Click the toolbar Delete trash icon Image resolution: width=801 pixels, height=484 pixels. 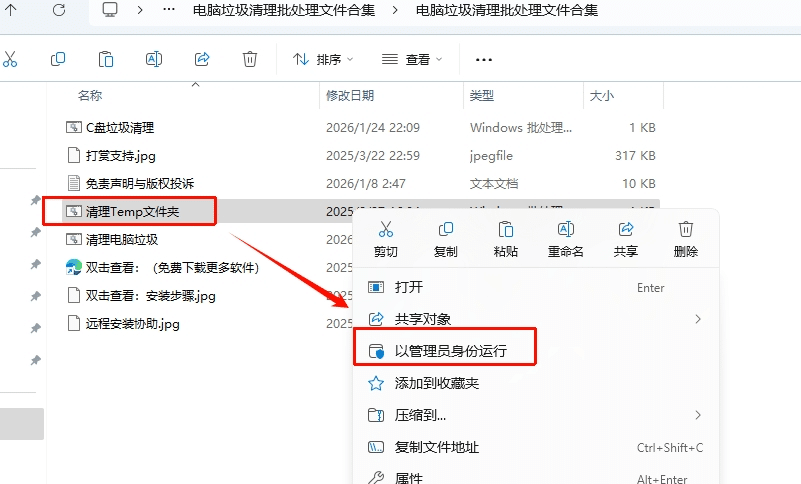[249, 59]
